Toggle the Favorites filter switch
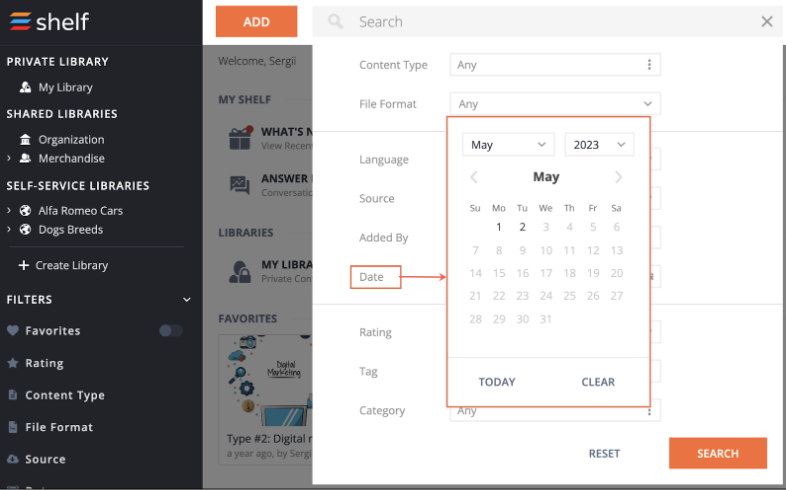786x490 pixels. pos(170,331)
